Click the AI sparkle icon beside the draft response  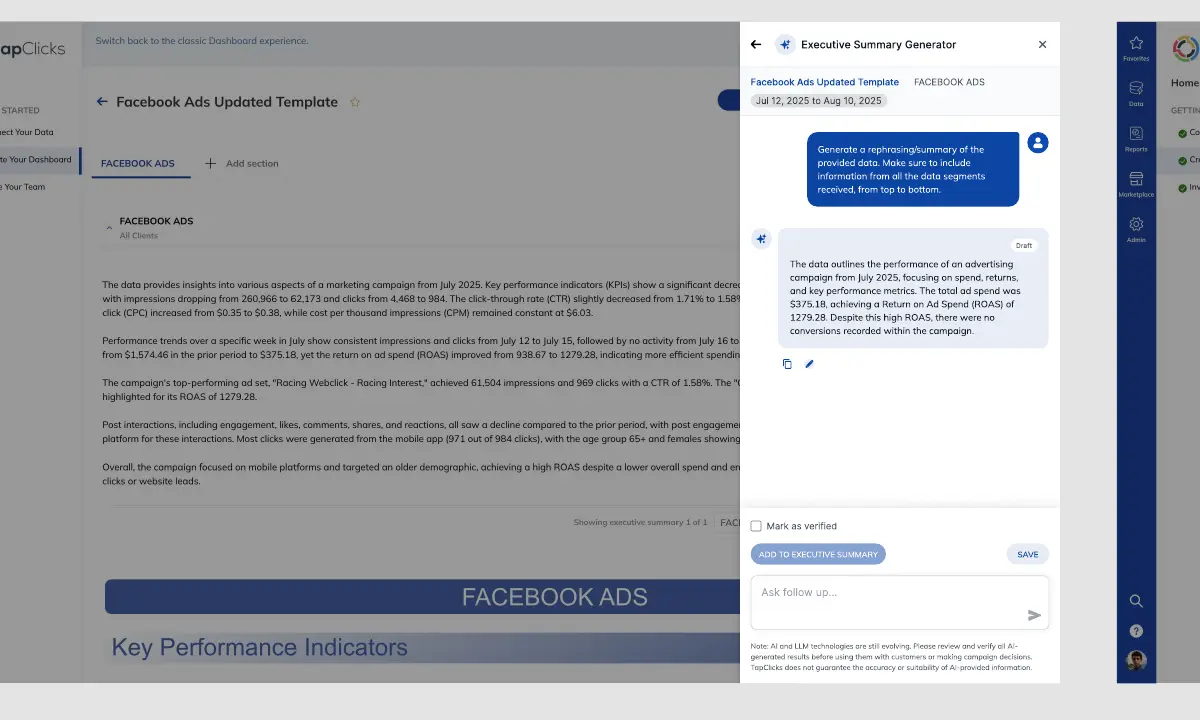[761, 238]
